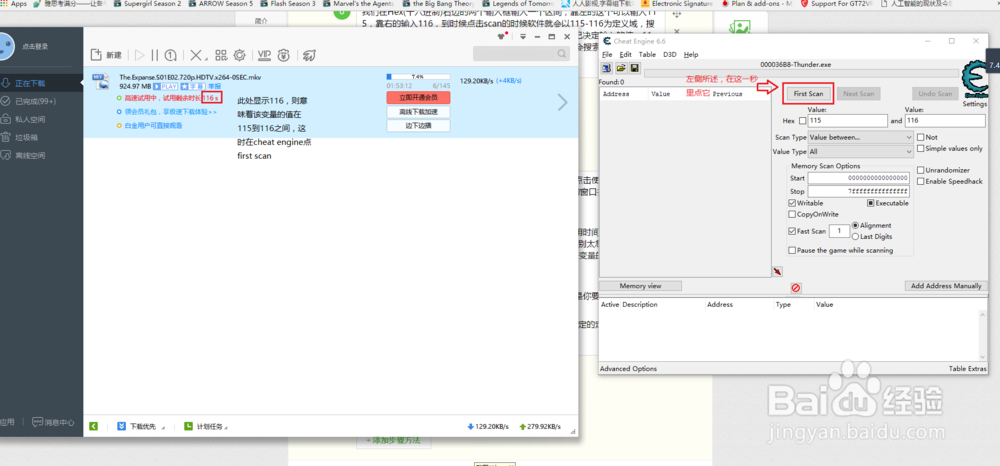Viewport: 1000px width, 466px height.
Task: Click the select process icon in Cheat Engine
Action: tap(606, 68)
